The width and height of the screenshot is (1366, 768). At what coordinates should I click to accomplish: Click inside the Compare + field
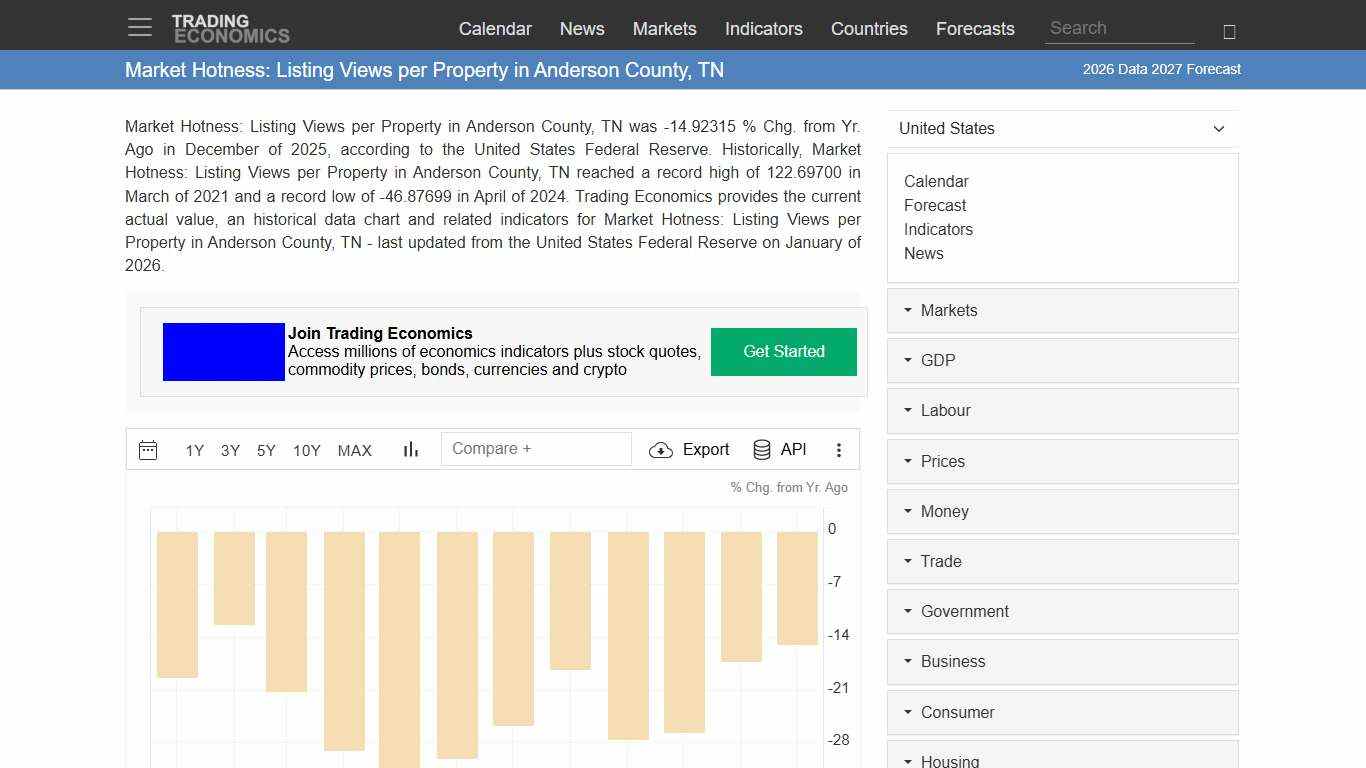(x=536, y=448)
